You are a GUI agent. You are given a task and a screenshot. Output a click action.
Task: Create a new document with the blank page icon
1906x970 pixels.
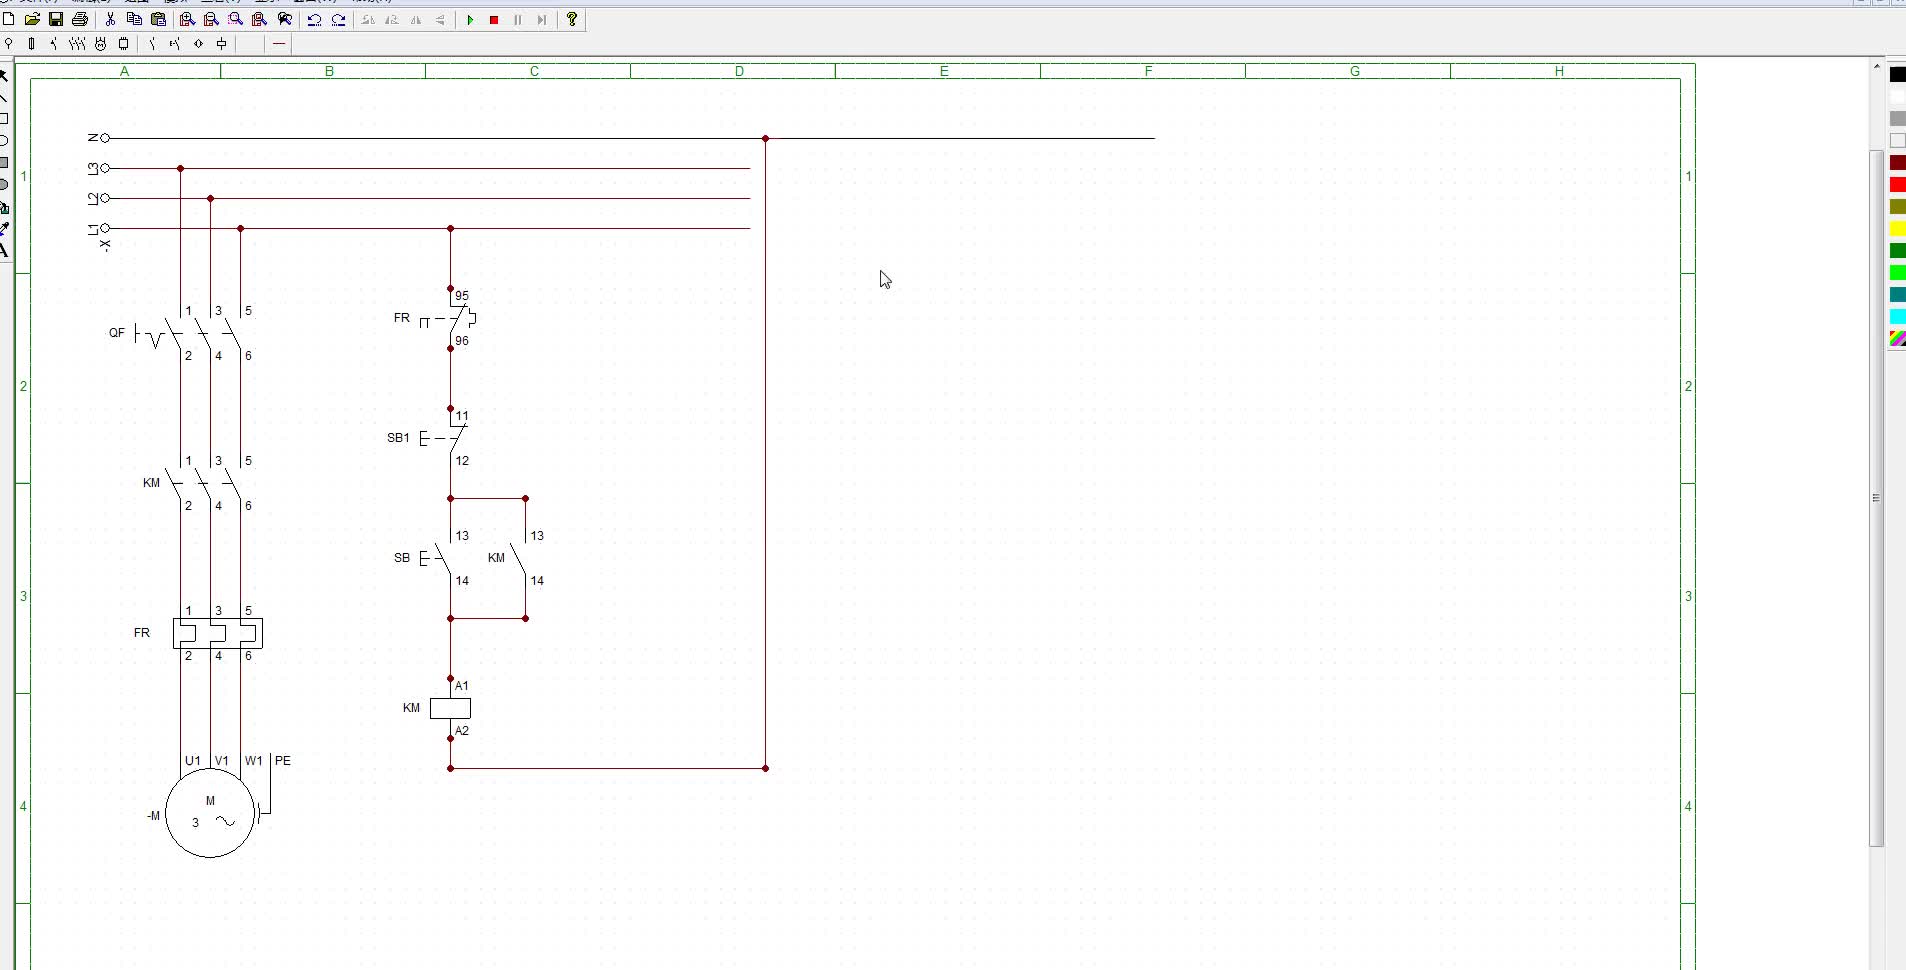pos(9,19)
